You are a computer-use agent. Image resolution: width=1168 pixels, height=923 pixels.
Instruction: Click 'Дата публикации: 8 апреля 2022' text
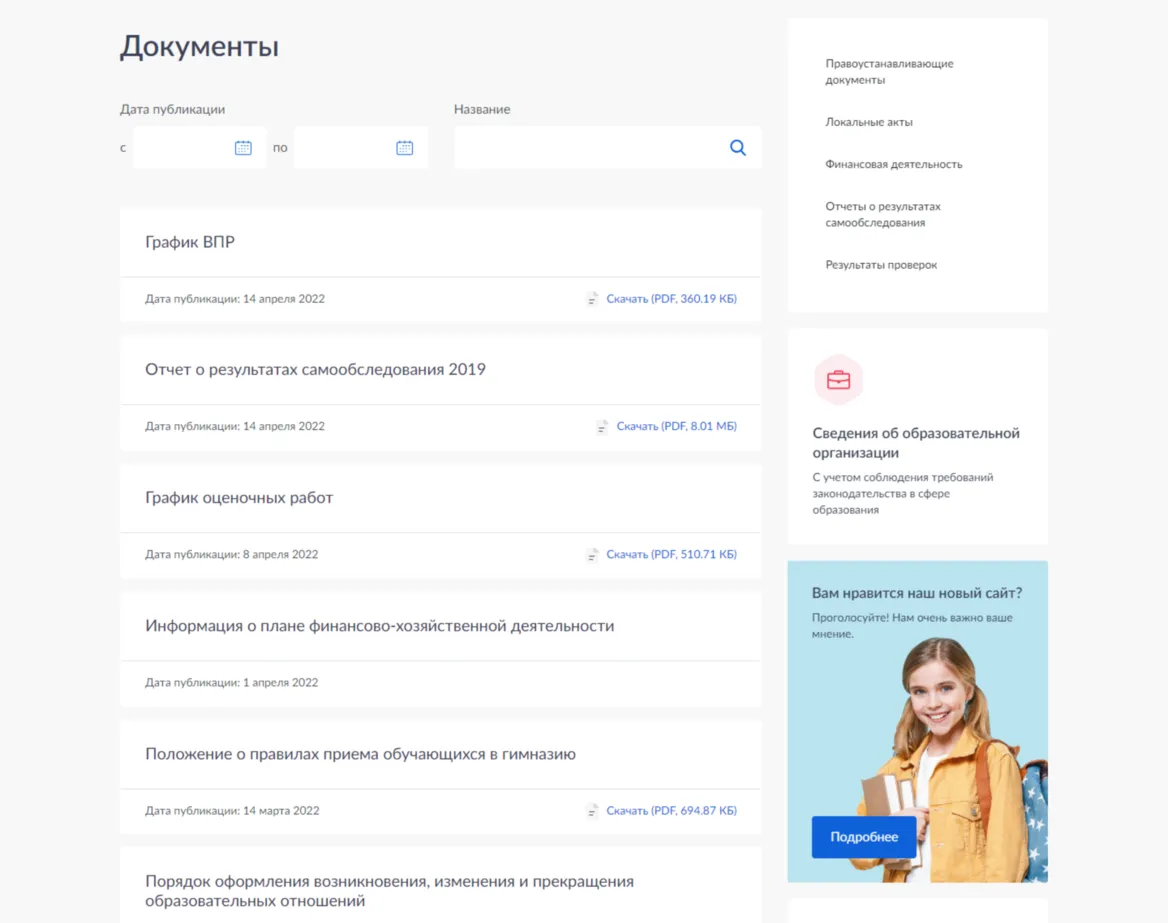click(x=232, y=554)
